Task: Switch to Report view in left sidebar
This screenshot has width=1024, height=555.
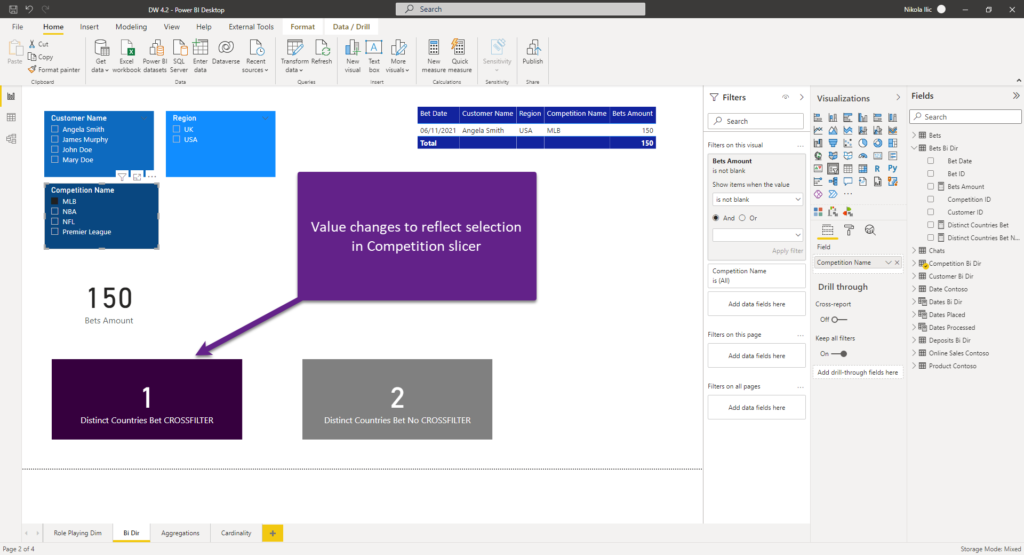Action: coord(11,97)
